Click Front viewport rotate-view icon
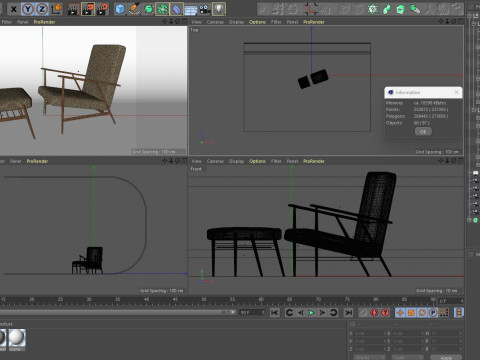 pyautogui.click(x=454, y=161)
